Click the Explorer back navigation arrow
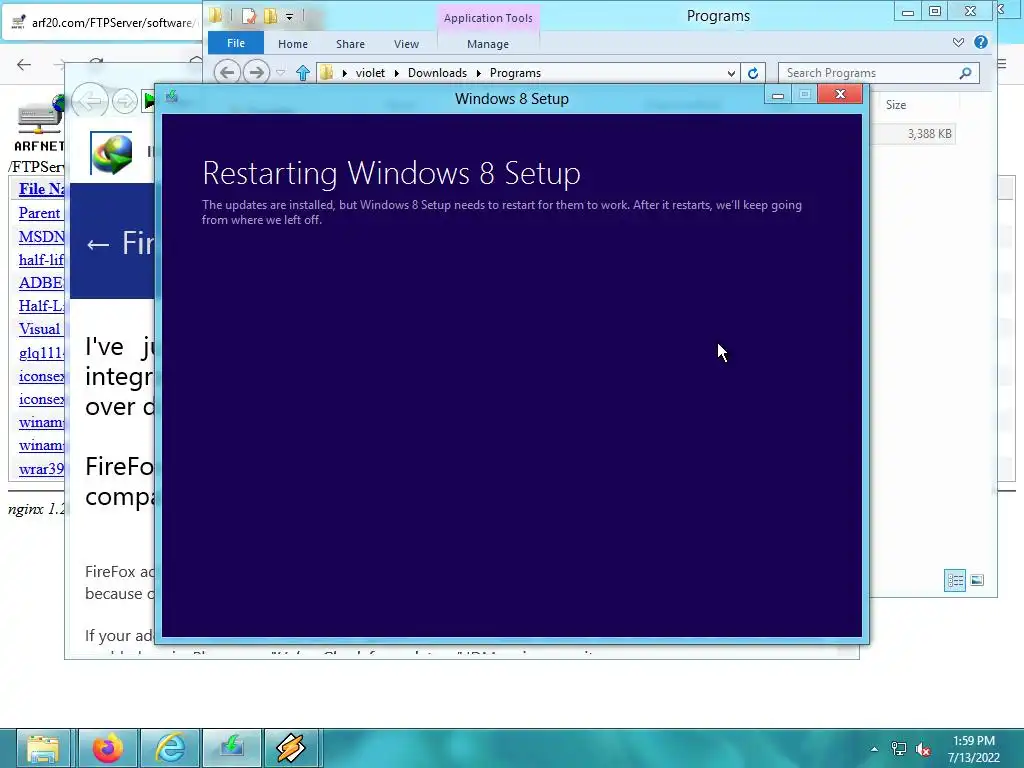 coord(227,72)
